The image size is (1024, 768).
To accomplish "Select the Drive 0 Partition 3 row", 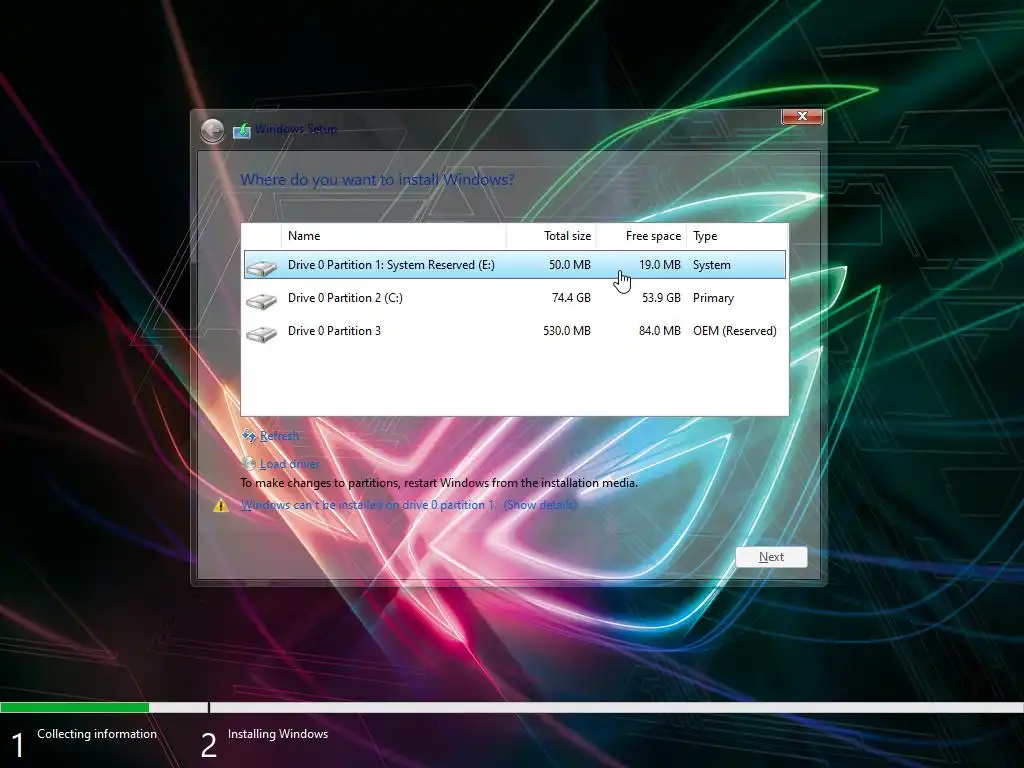I will 515,330.
